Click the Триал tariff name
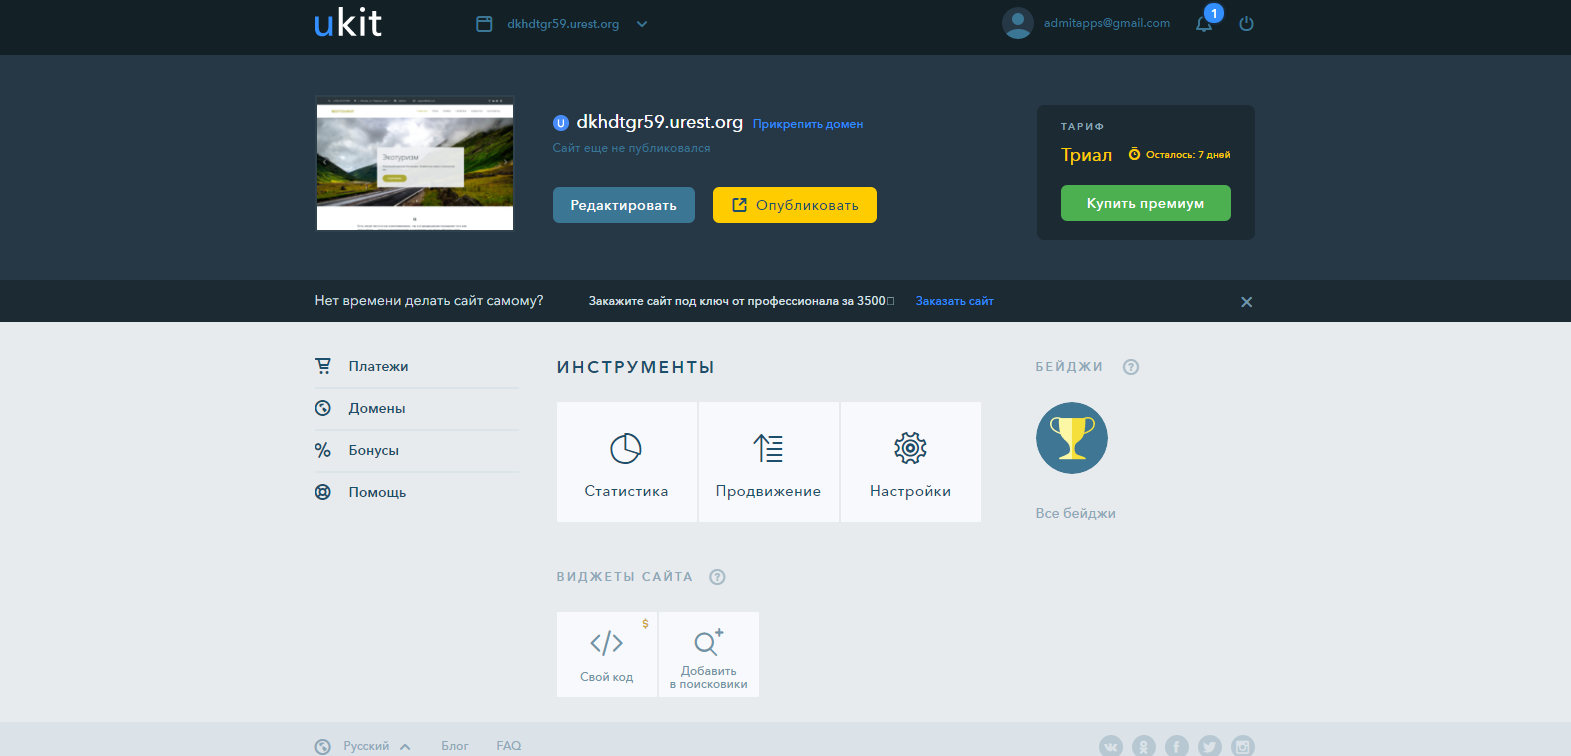Image resolution: width=1571 pixels, height=756 pixels. (x=1087, y=155)
